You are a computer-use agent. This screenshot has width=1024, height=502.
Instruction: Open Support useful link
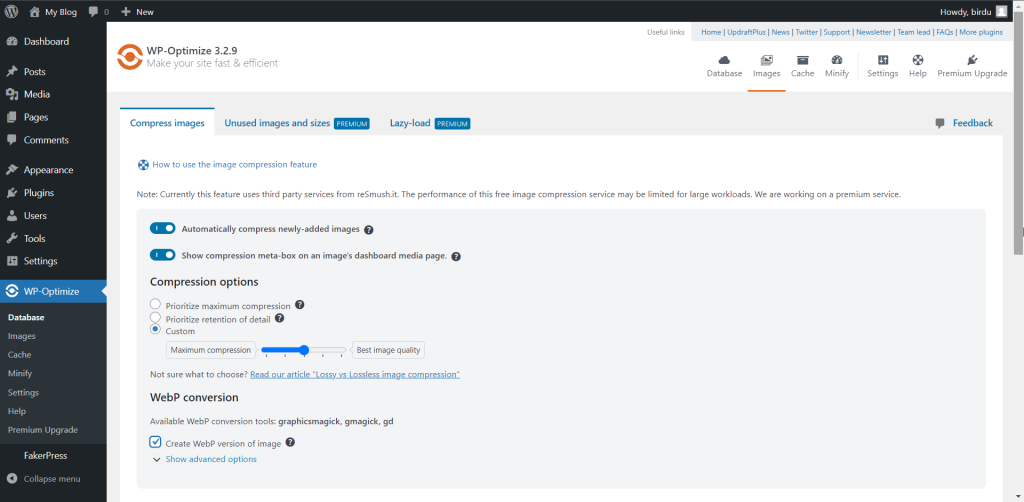(x=837, y=32)
